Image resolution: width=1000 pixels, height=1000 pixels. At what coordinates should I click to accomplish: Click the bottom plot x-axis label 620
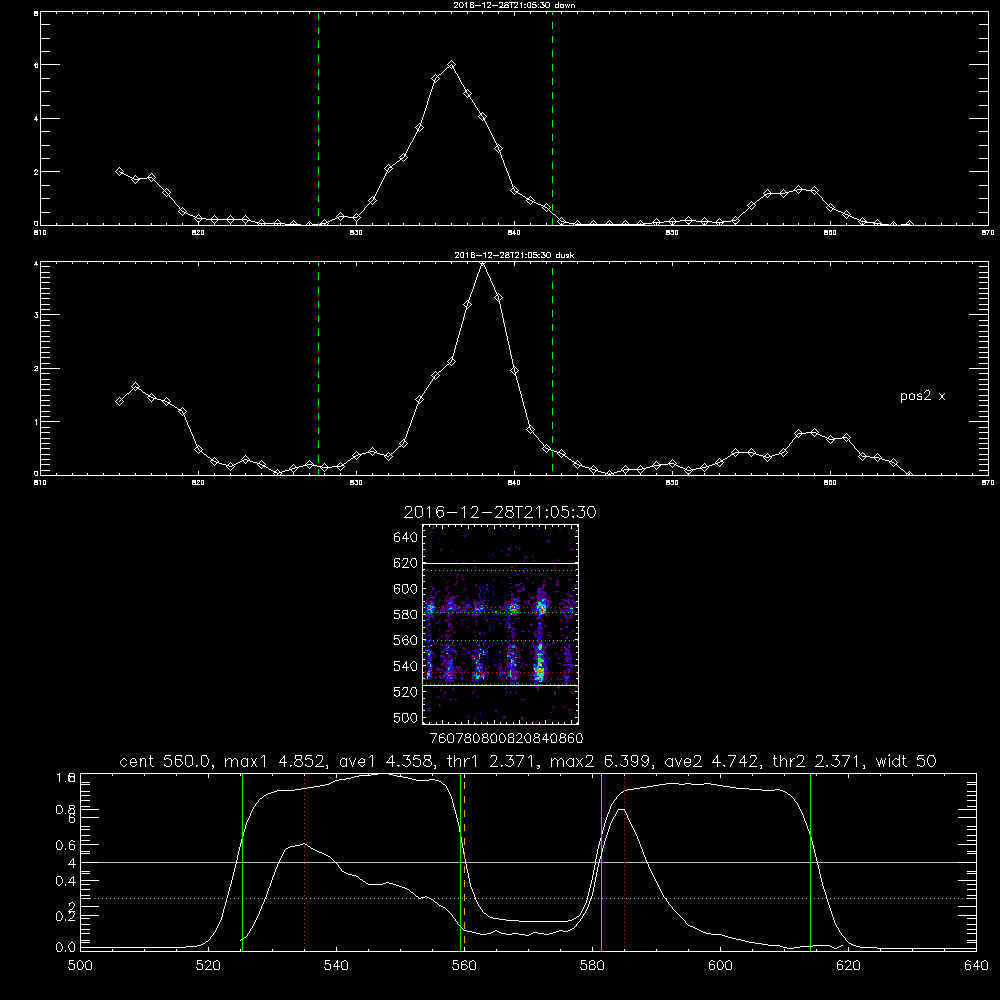(x=848, y=966)
